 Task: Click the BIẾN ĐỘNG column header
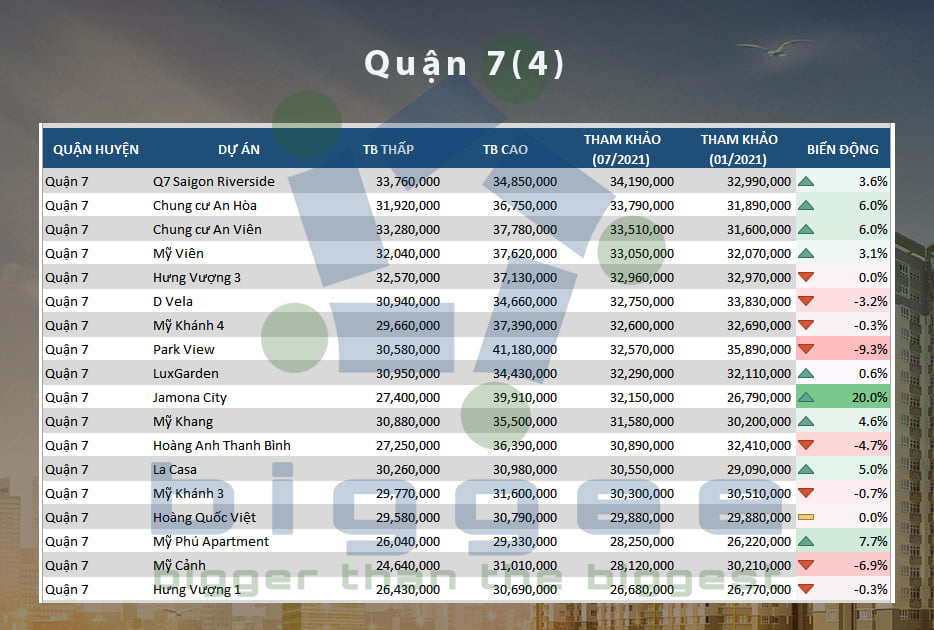(842, 149)
